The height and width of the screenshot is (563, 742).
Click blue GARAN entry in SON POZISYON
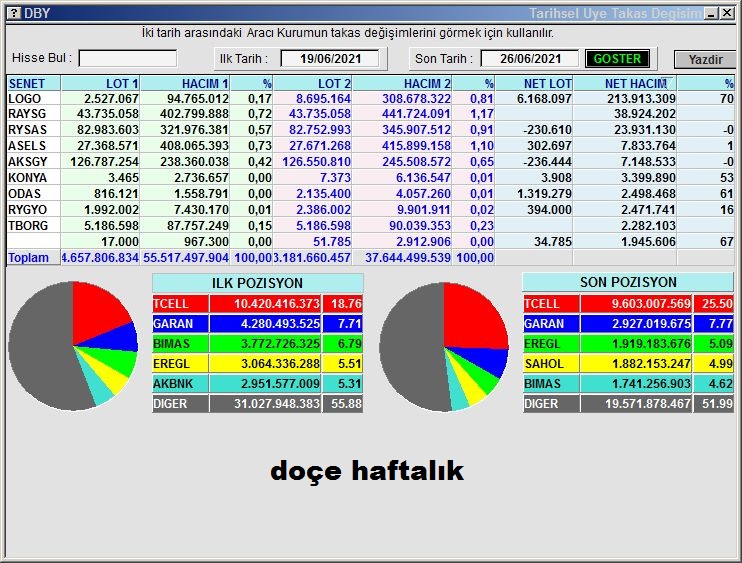click(x=628, y=324)
